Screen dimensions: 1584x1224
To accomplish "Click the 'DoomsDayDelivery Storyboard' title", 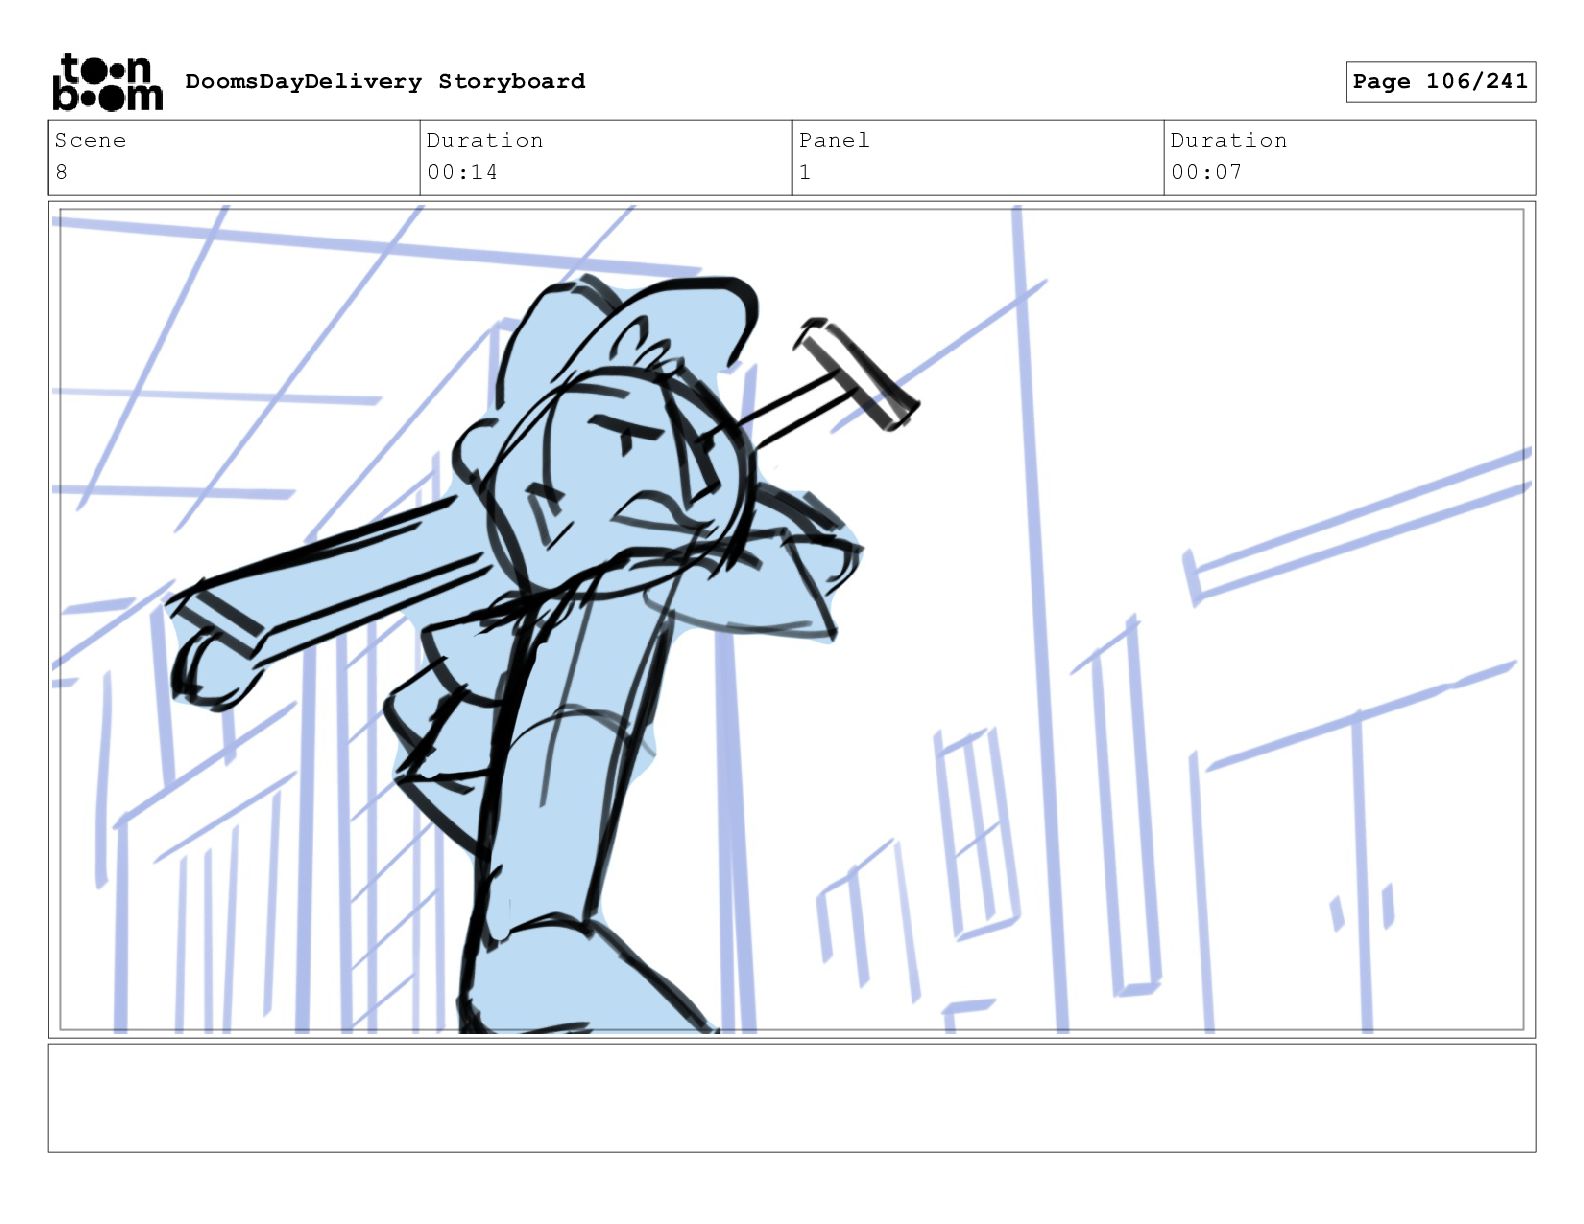I will click(x=385, y=81).
